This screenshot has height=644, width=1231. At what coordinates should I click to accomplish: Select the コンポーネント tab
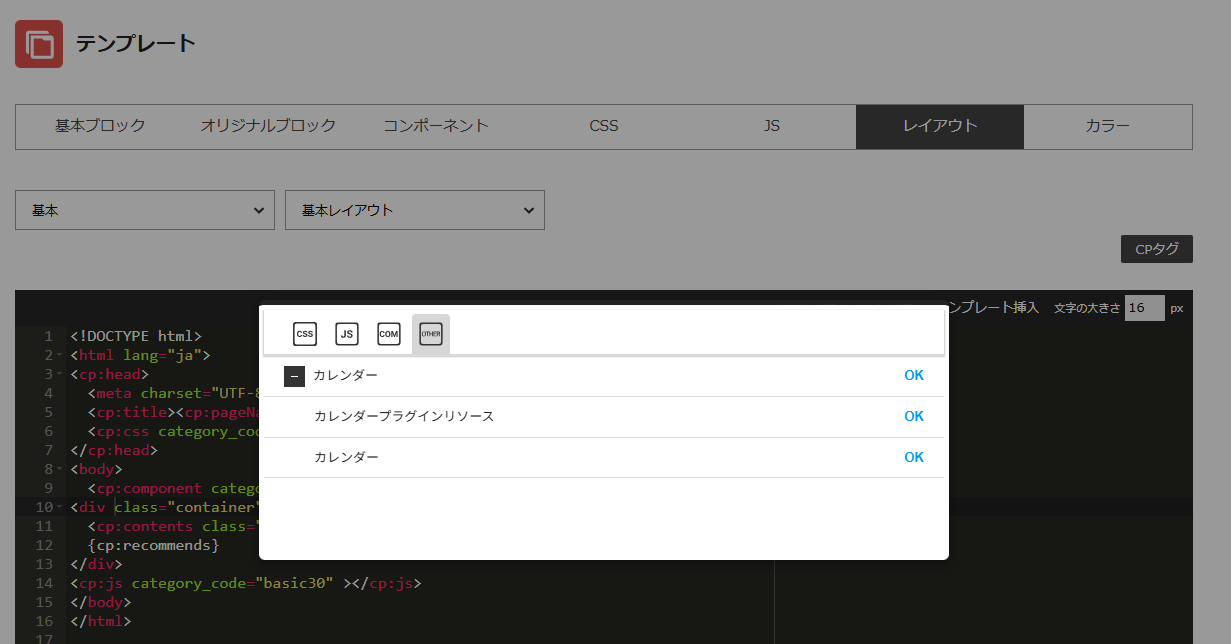click(x=436, y=126)
